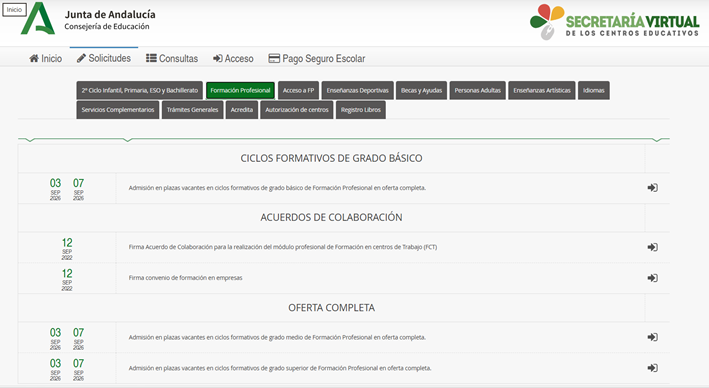Click the credit card icon beside Pago Seguro Escolar
This screenshot has width=709, height=388.
[274, 58]
